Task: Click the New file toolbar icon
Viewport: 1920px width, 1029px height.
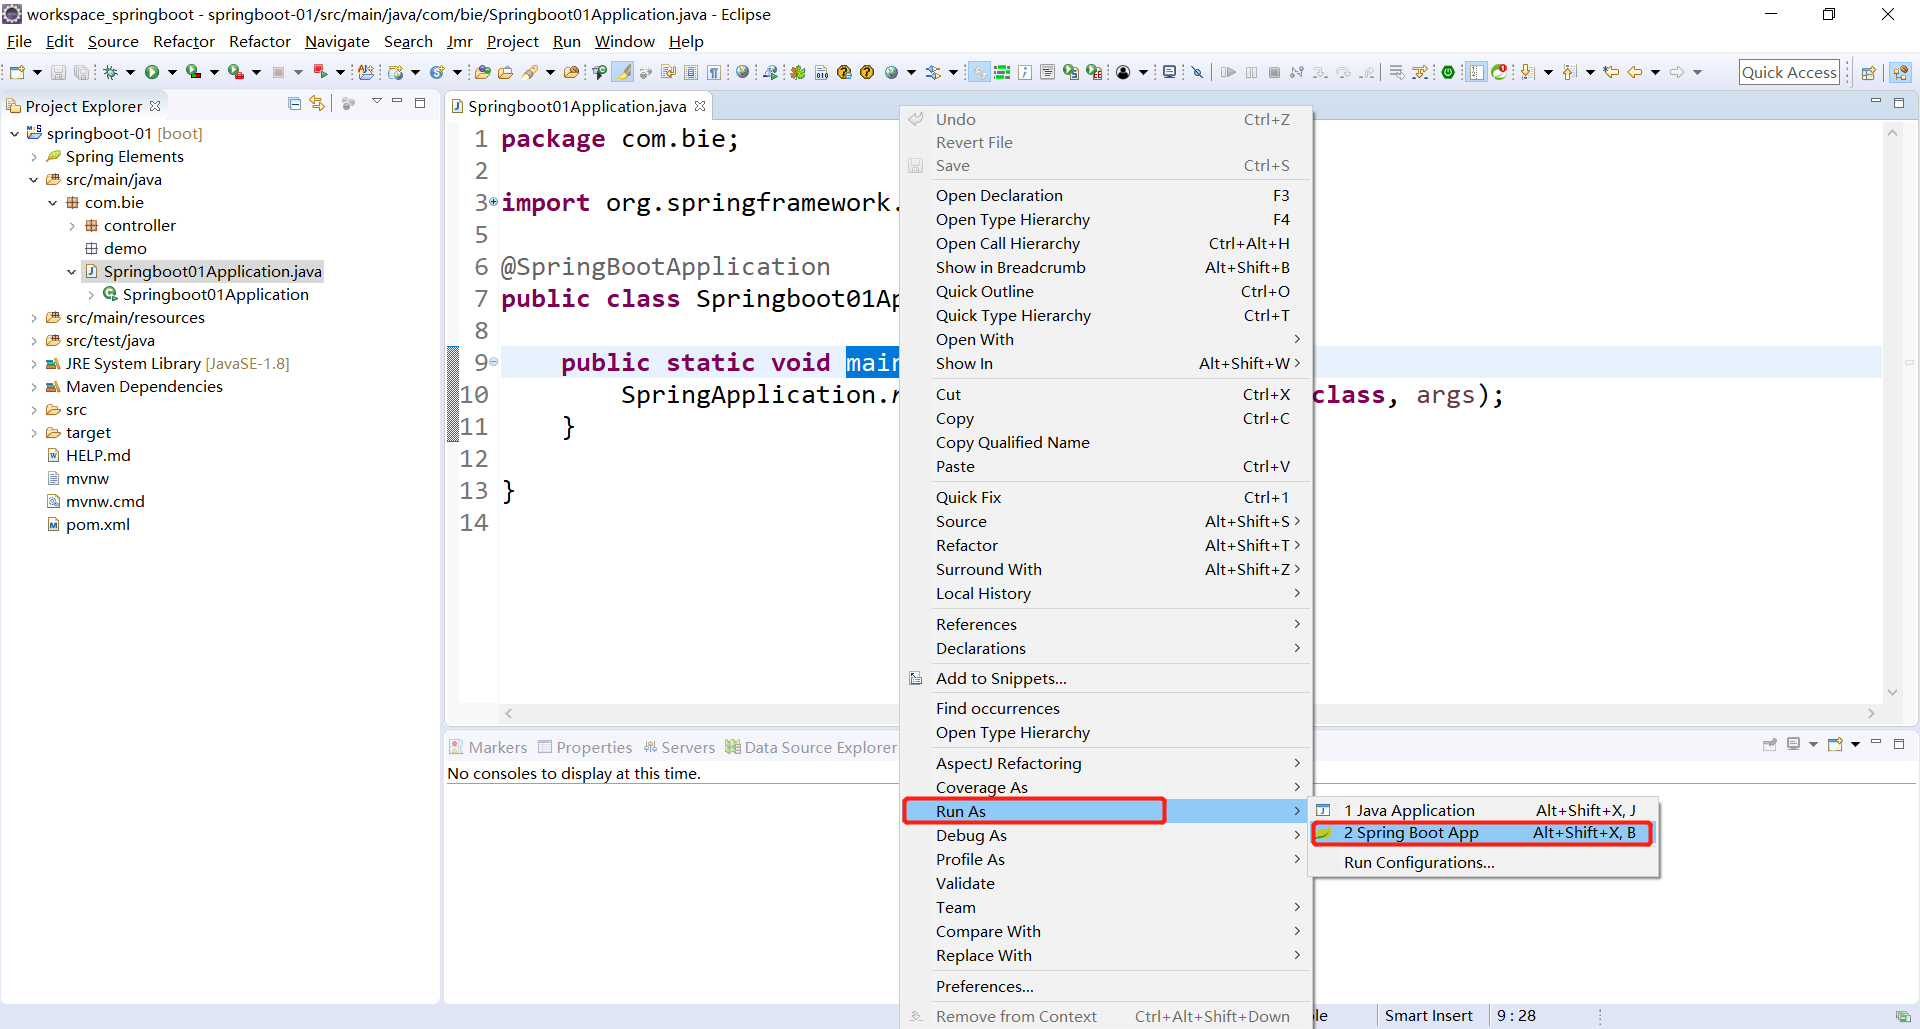Action: pyautogui.click(x=17, y=72)
